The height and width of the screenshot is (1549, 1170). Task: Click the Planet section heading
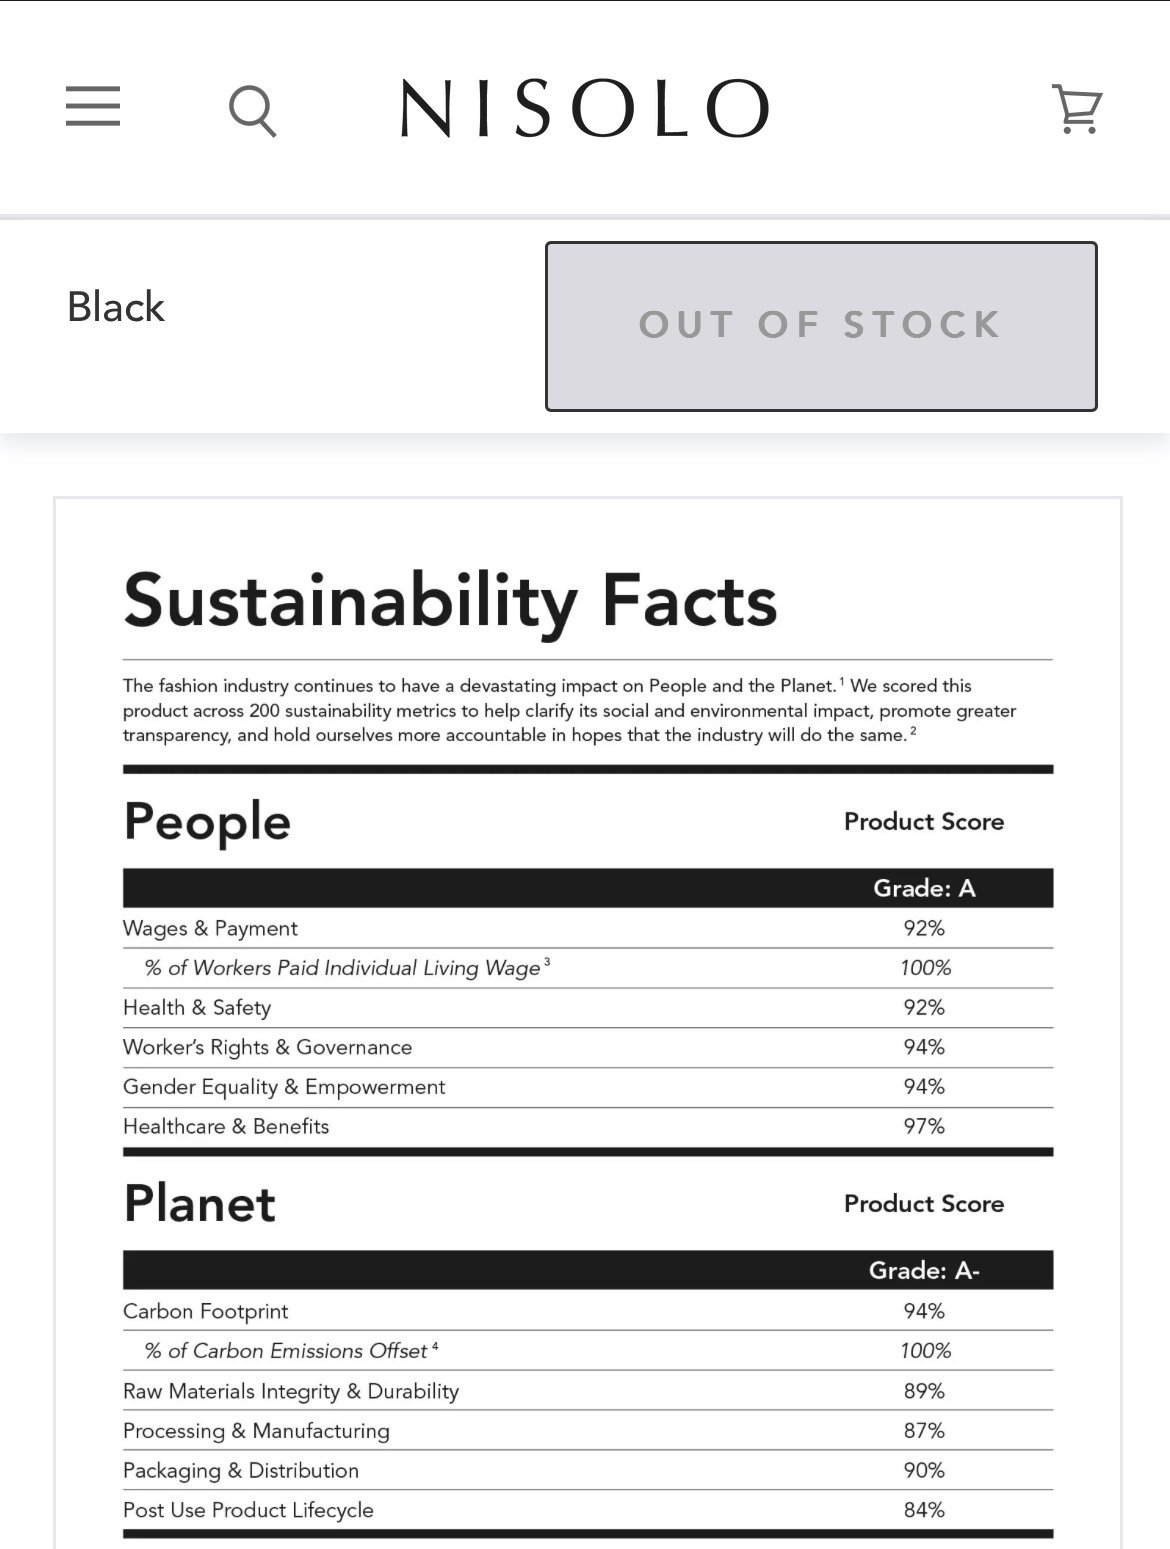[200, 1203]
